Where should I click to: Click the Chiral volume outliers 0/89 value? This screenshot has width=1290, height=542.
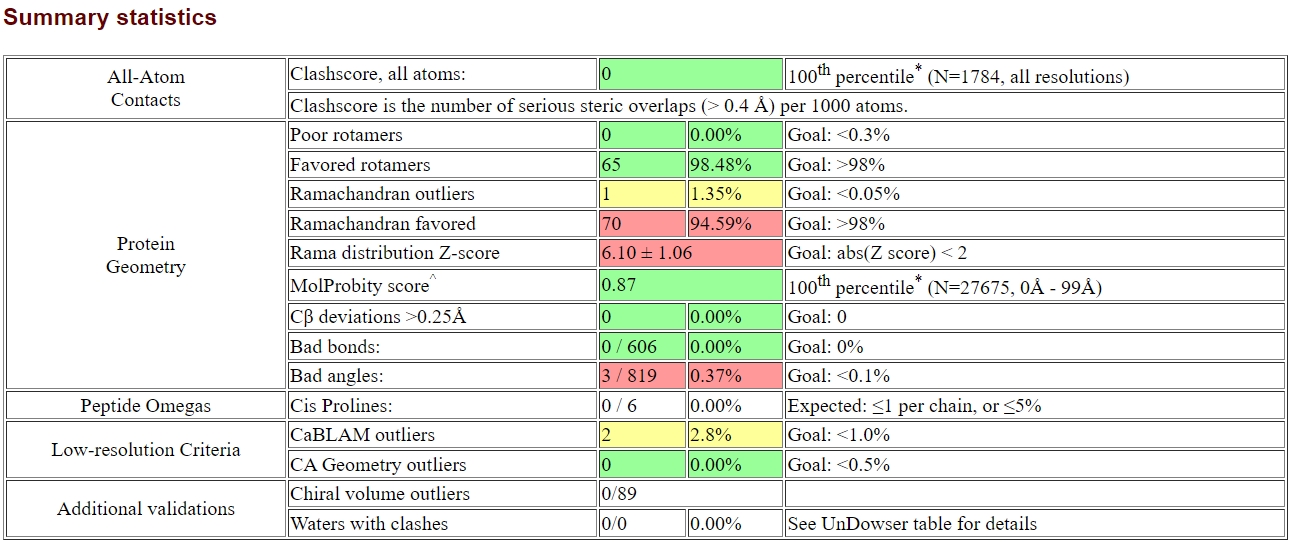pyautogui.click(x=620, y=494)
